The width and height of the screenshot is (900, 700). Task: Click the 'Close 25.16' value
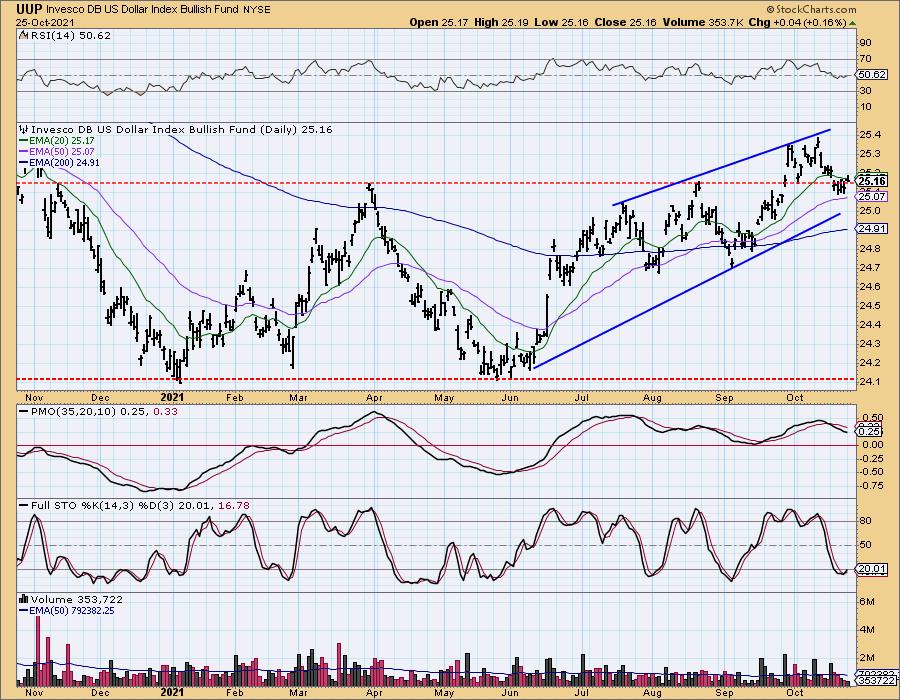(x=626, y=22)
